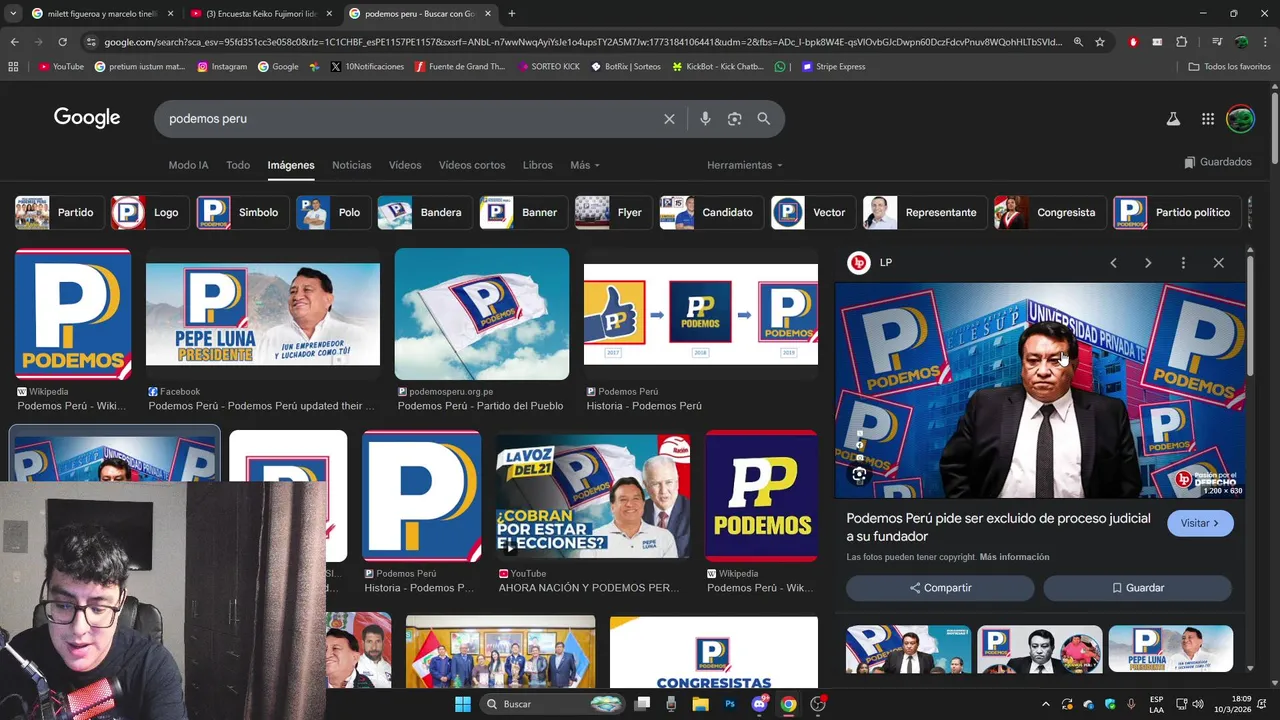Open the YouTube bookmark
This screenshot has width=1280, height=720.
tap(61, 67)
